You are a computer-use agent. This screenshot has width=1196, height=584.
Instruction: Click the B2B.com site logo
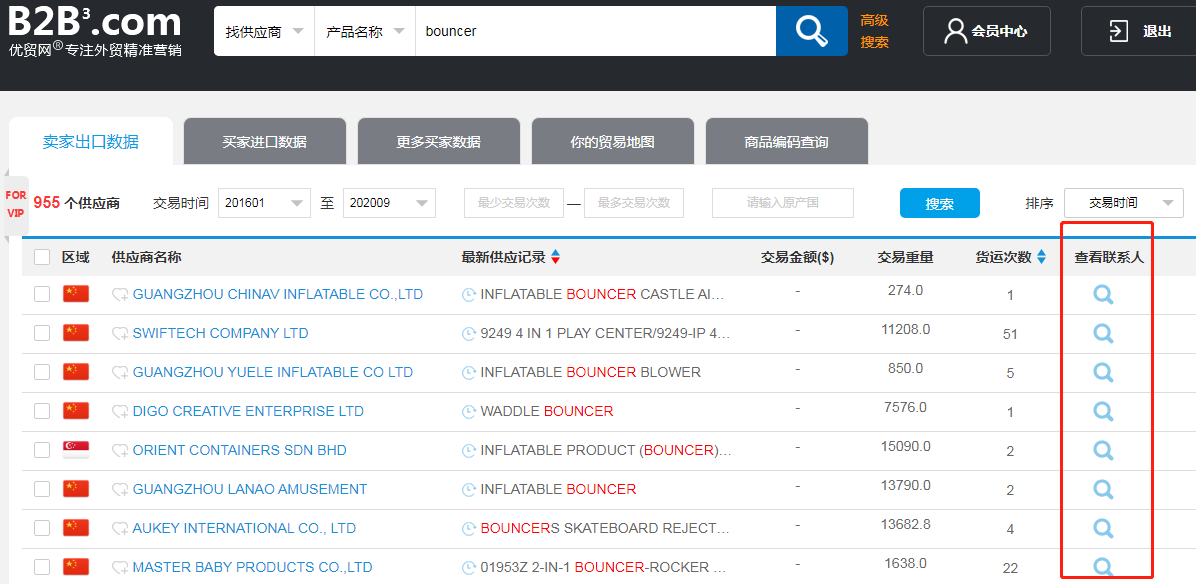95,32
